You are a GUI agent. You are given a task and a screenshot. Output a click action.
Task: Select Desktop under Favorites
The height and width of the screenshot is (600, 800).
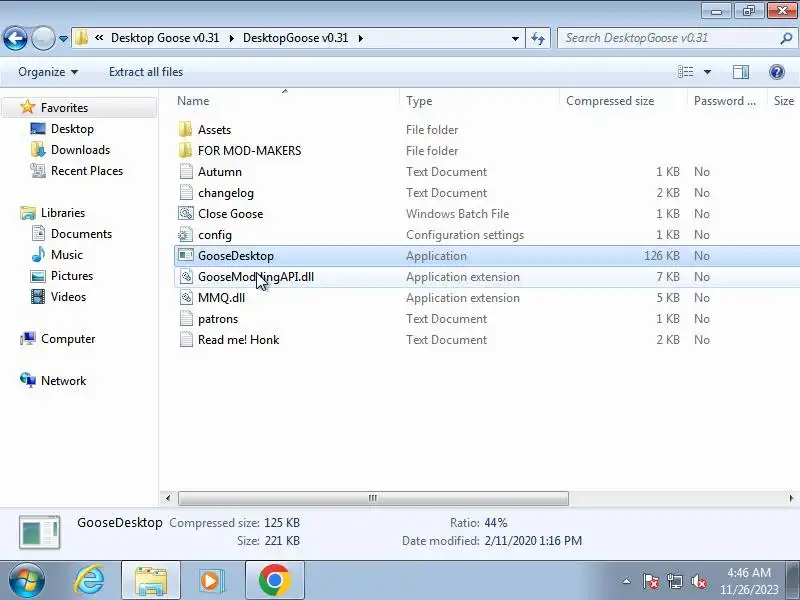point(72,129)
